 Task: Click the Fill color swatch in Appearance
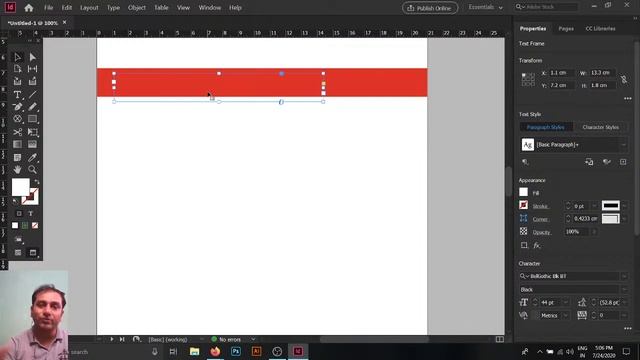coord(524,192)
